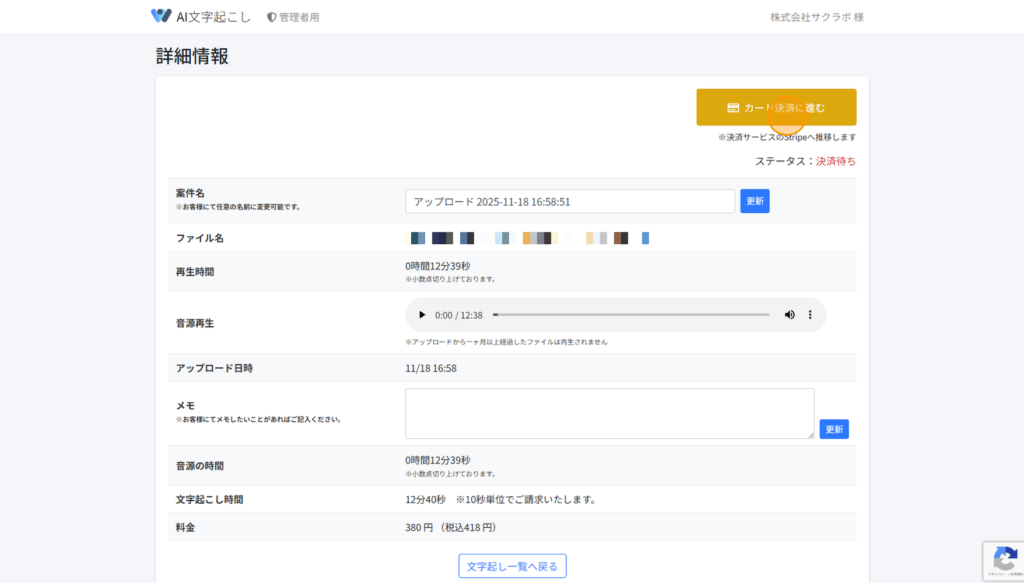The height and width of the screenshot is (583, 1024).
Task: Proceed with カード決済に進む button
Action: [x=776, y=108]
